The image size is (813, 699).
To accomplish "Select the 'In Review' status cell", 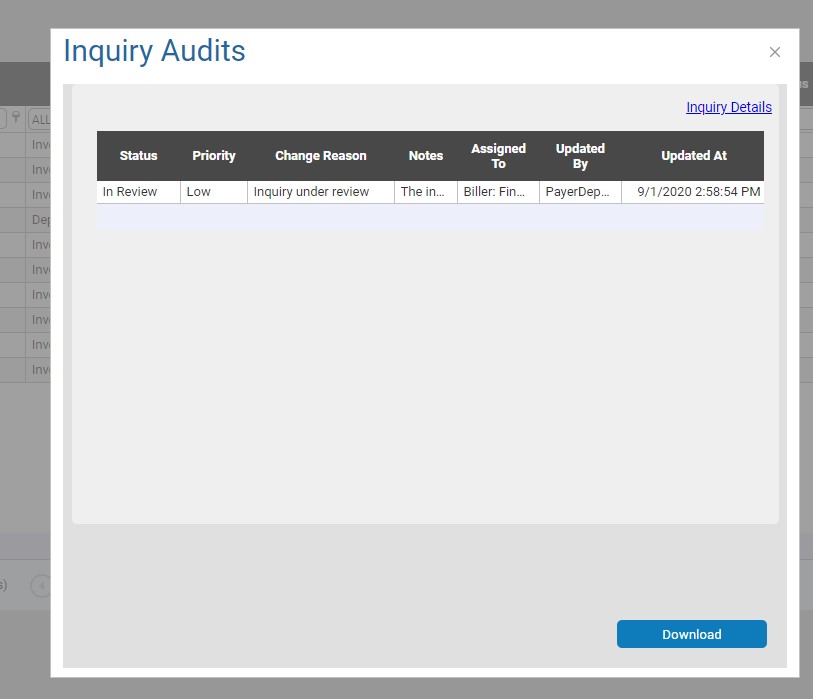I will tap(138, 192).
